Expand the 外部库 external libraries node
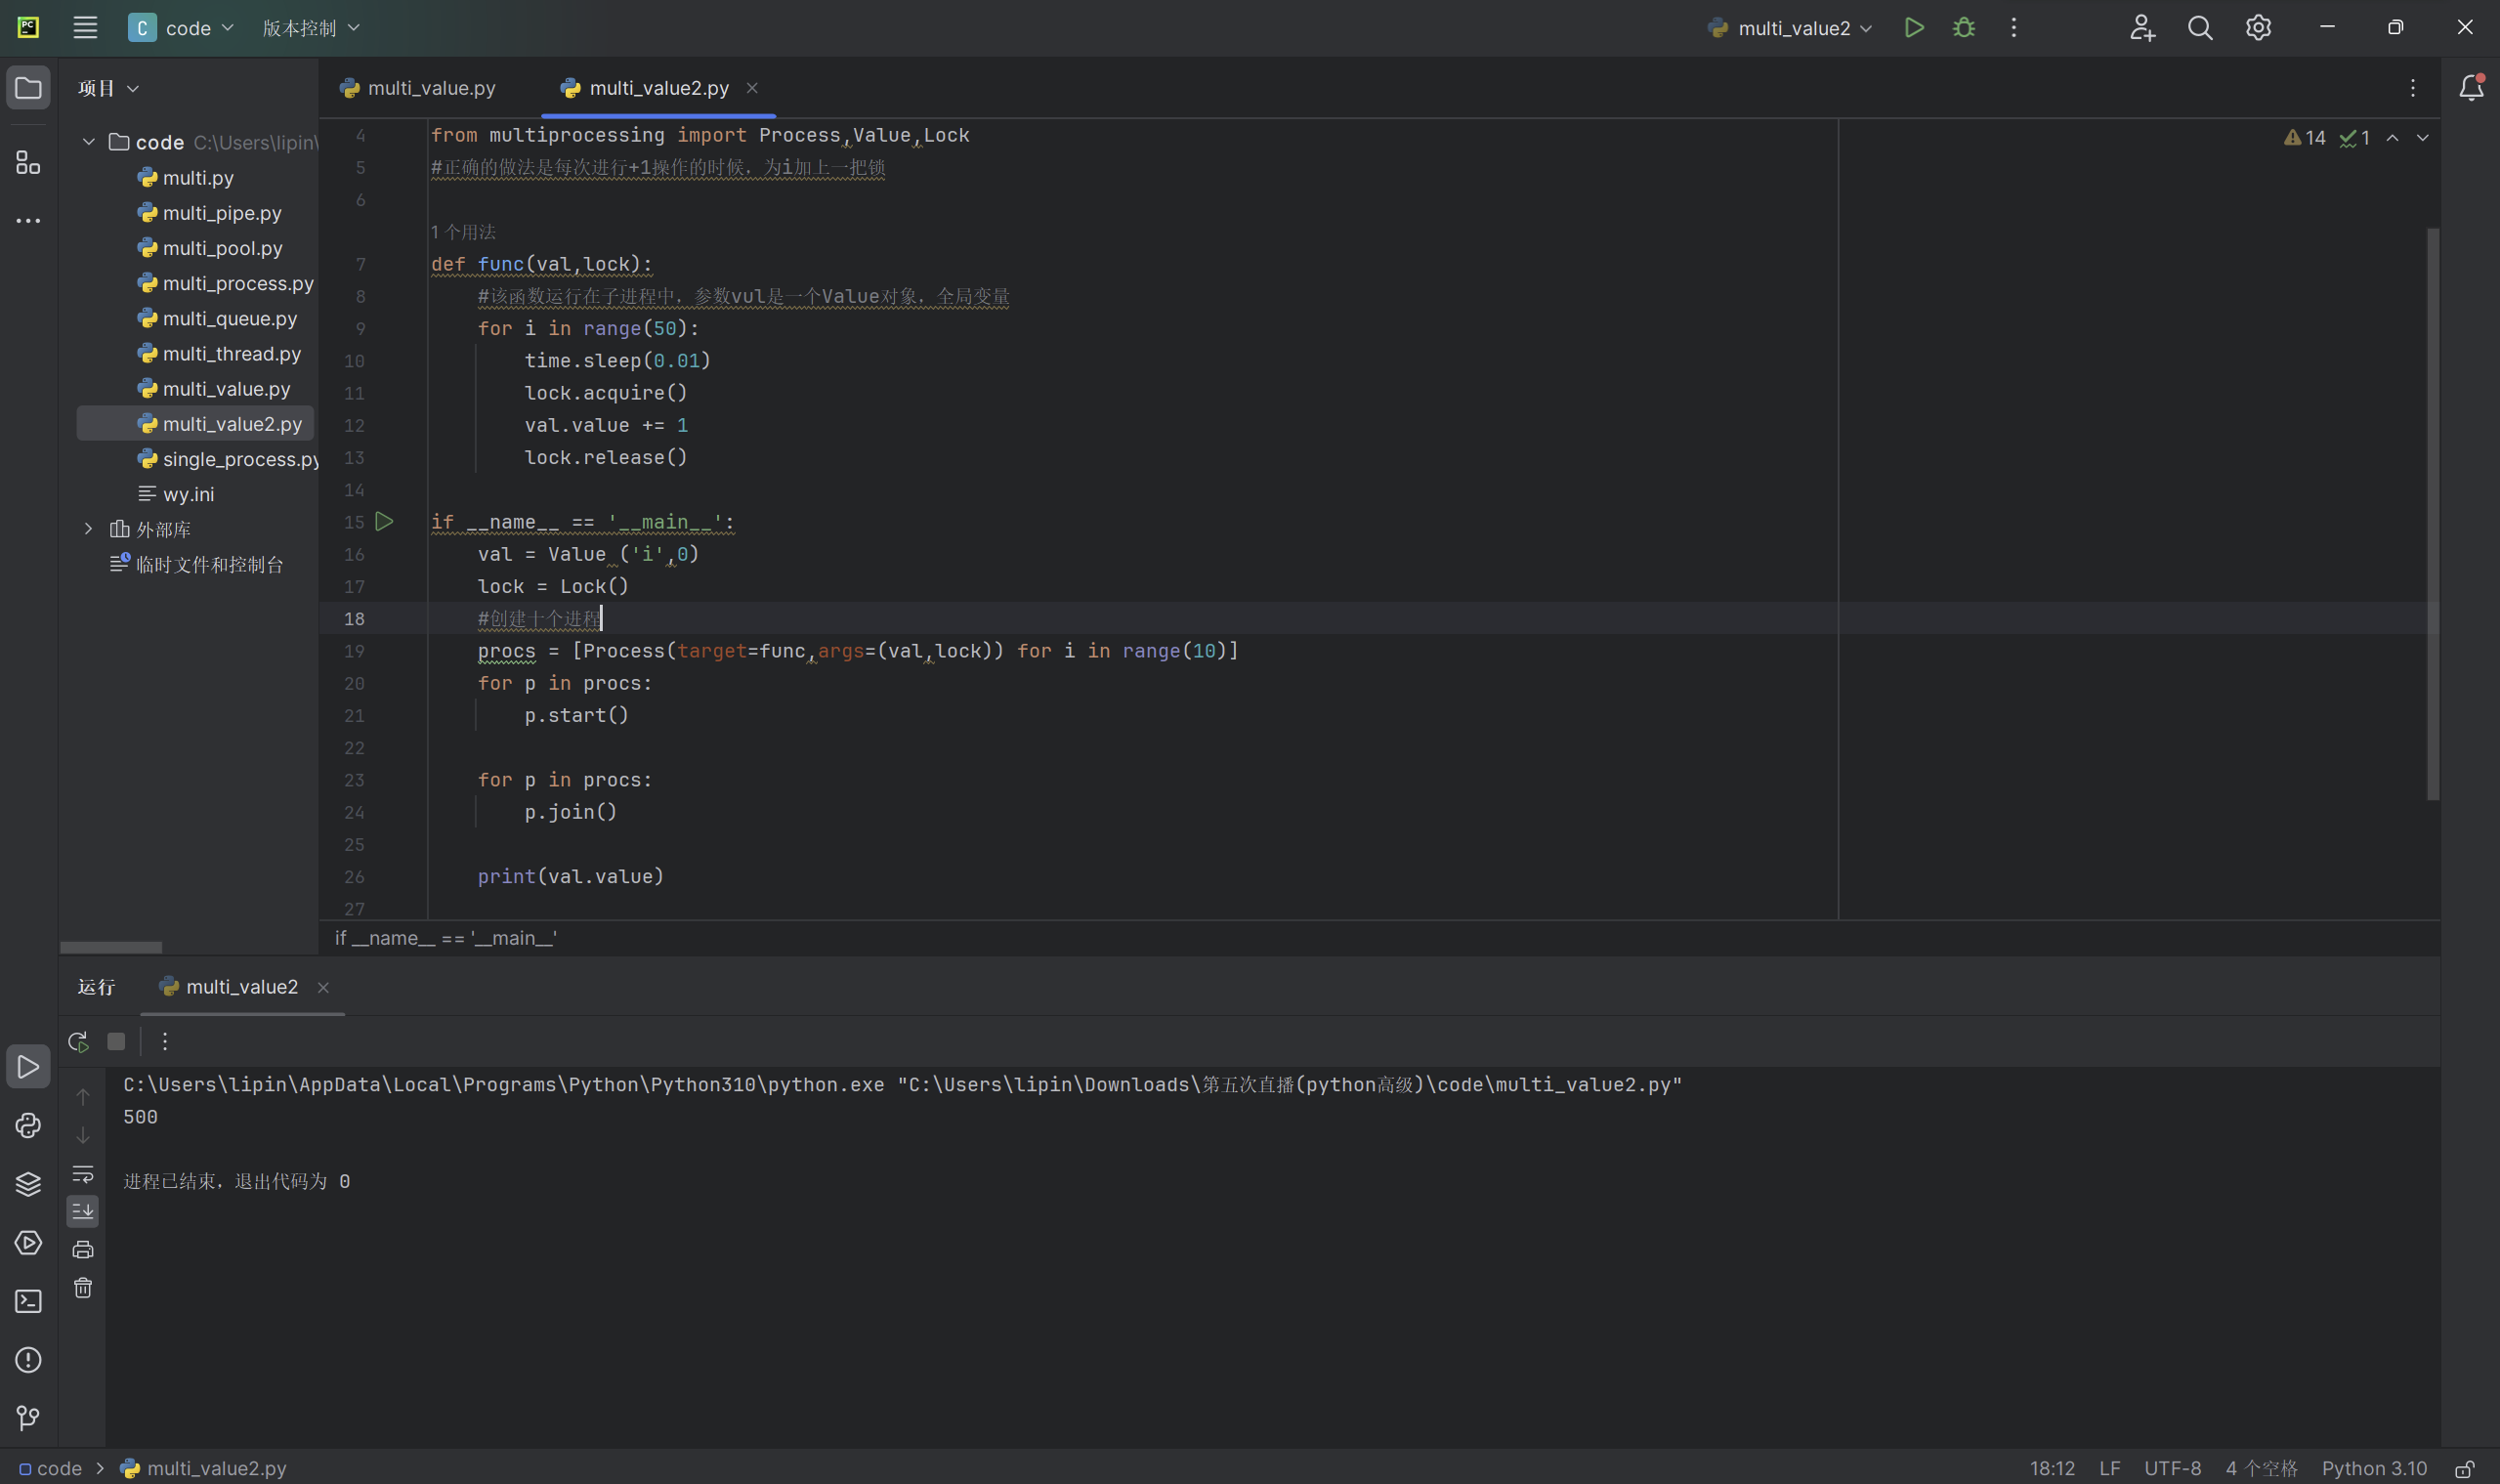Viewport: 2500px width, 1484px height. pyautogui.click(x=89, y=529)
